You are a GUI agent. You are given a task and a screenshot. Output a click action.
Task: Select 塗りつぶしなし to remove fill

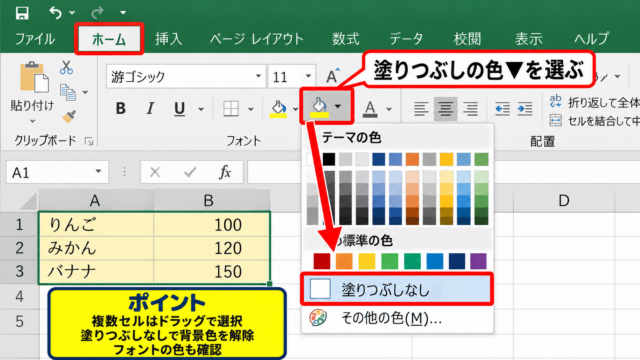tap(397, 289)
